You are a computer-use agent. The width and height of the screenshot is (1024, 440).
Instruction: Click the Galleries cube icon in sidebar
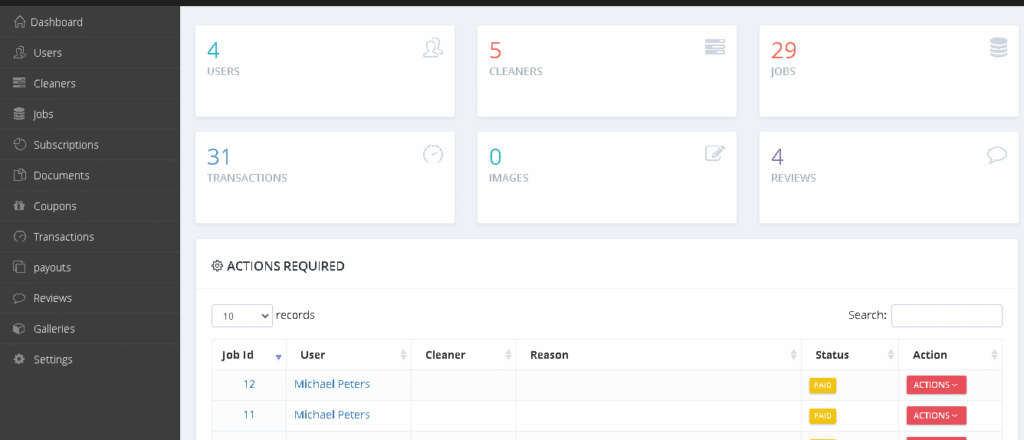tap(20, 329)
